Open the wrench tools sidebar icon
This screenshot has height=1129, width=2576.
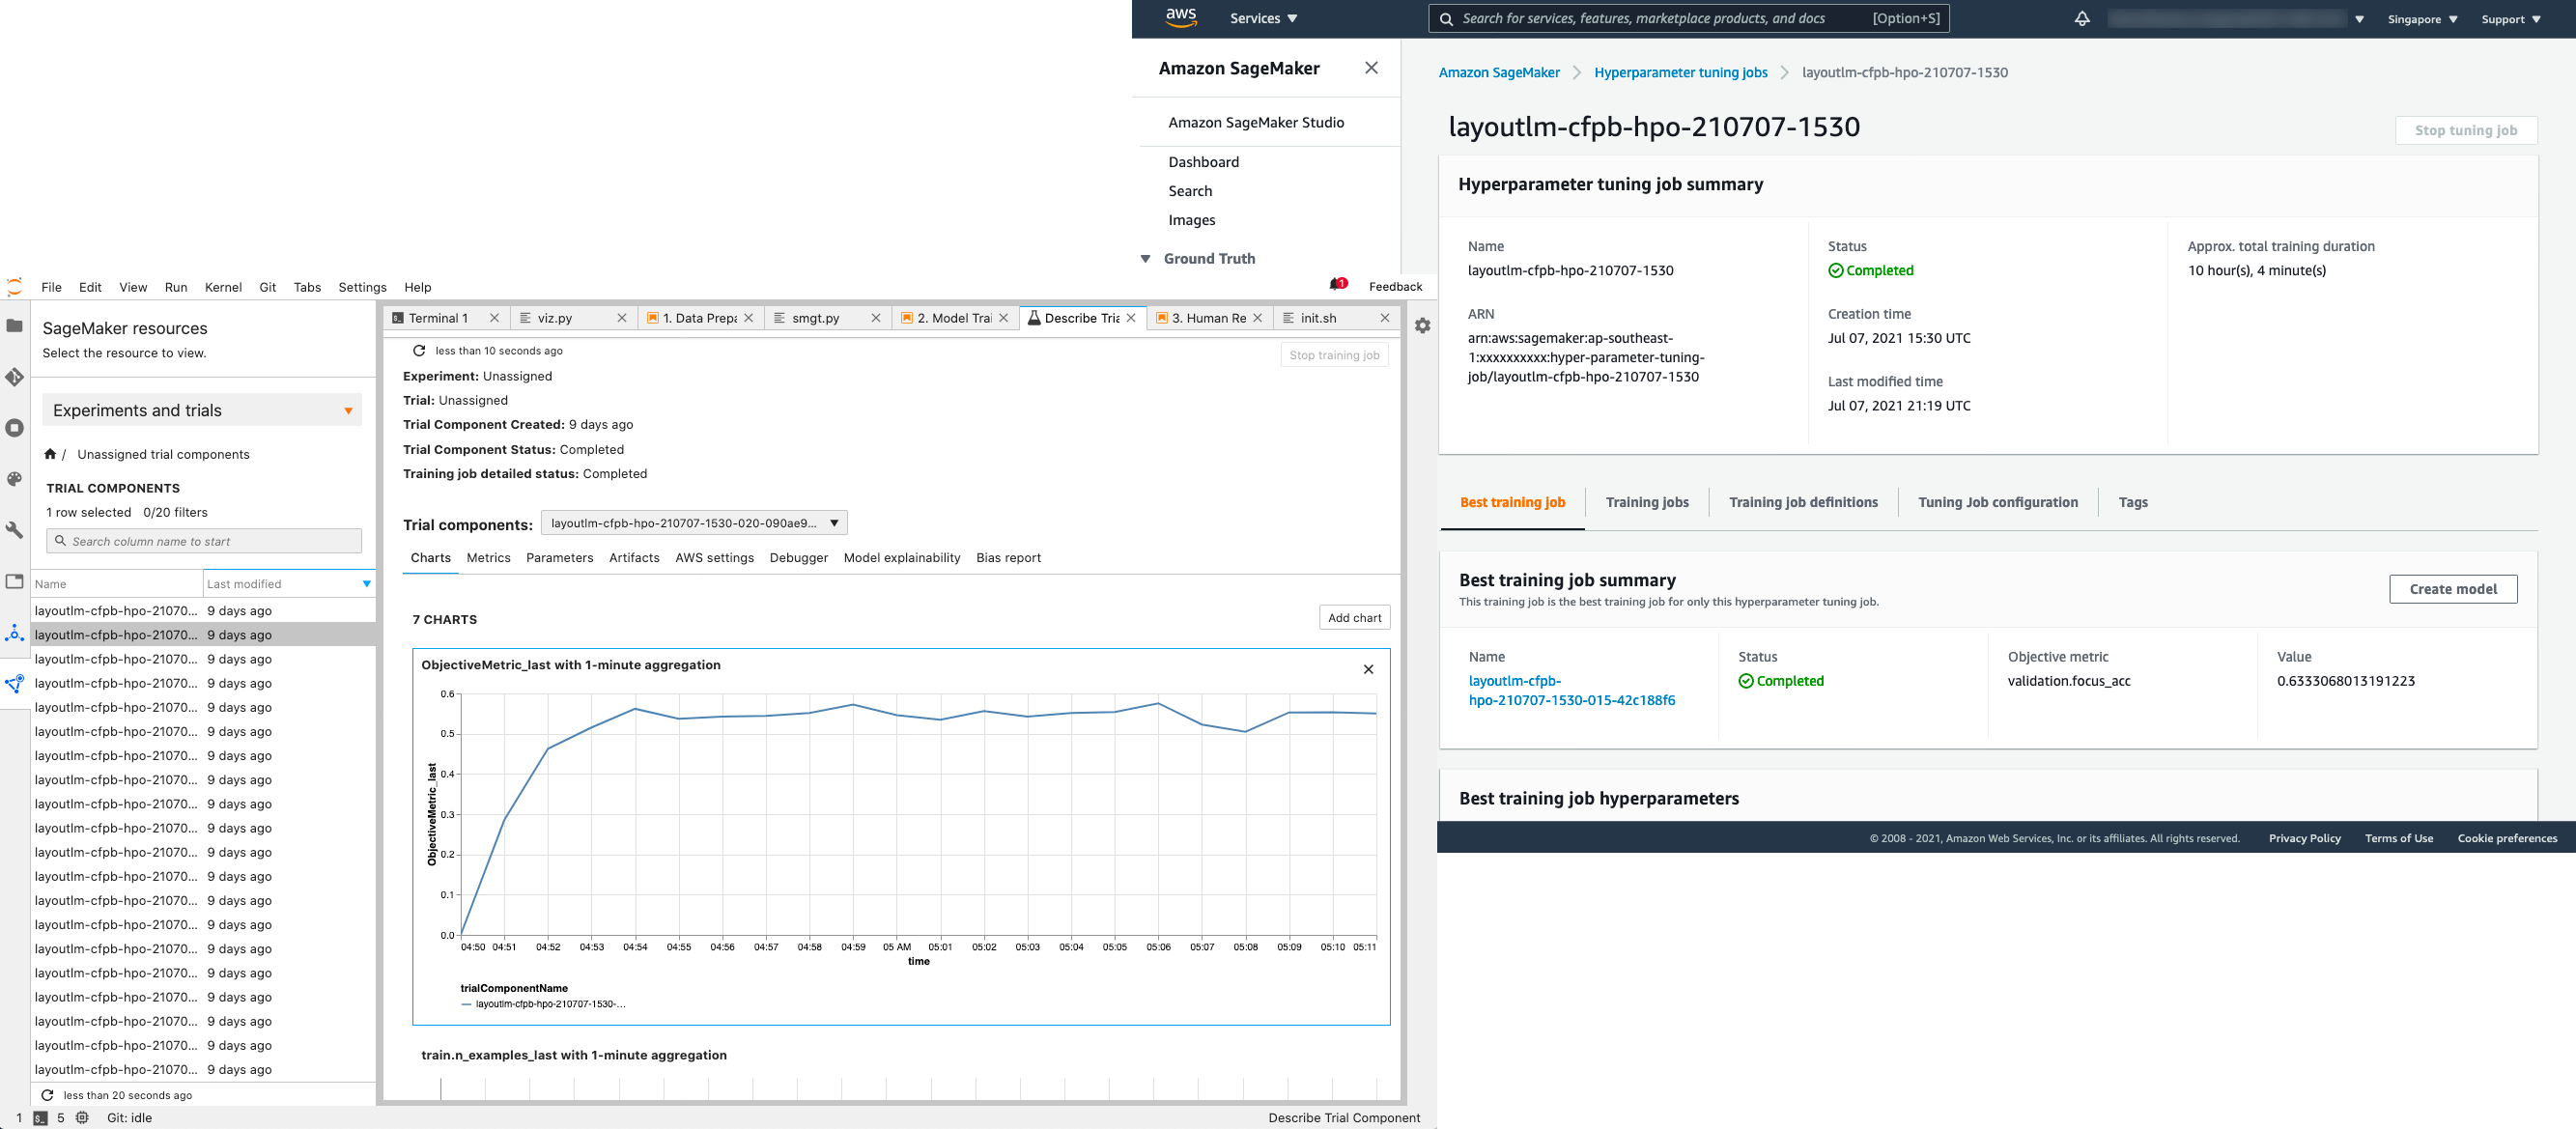click(x=15, y=530)
